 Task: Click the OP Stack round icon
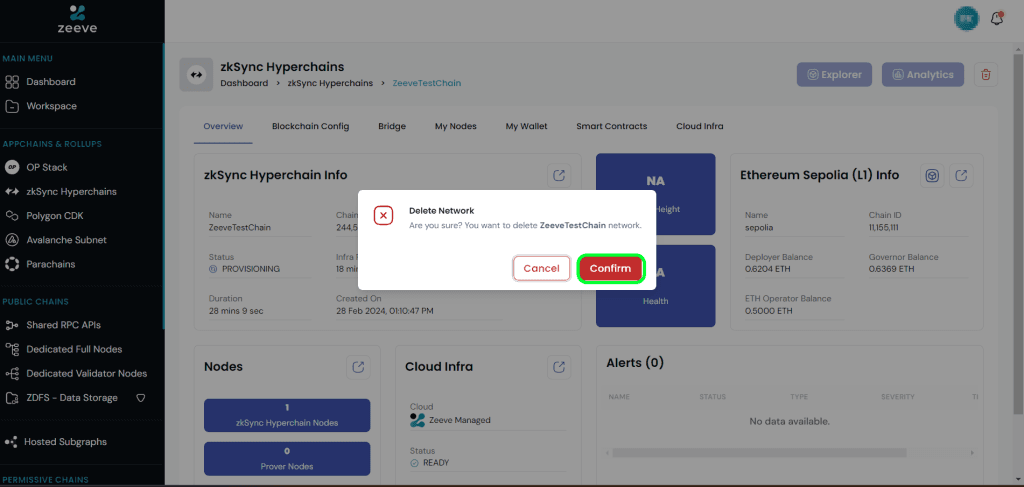(x=12, y=167)
